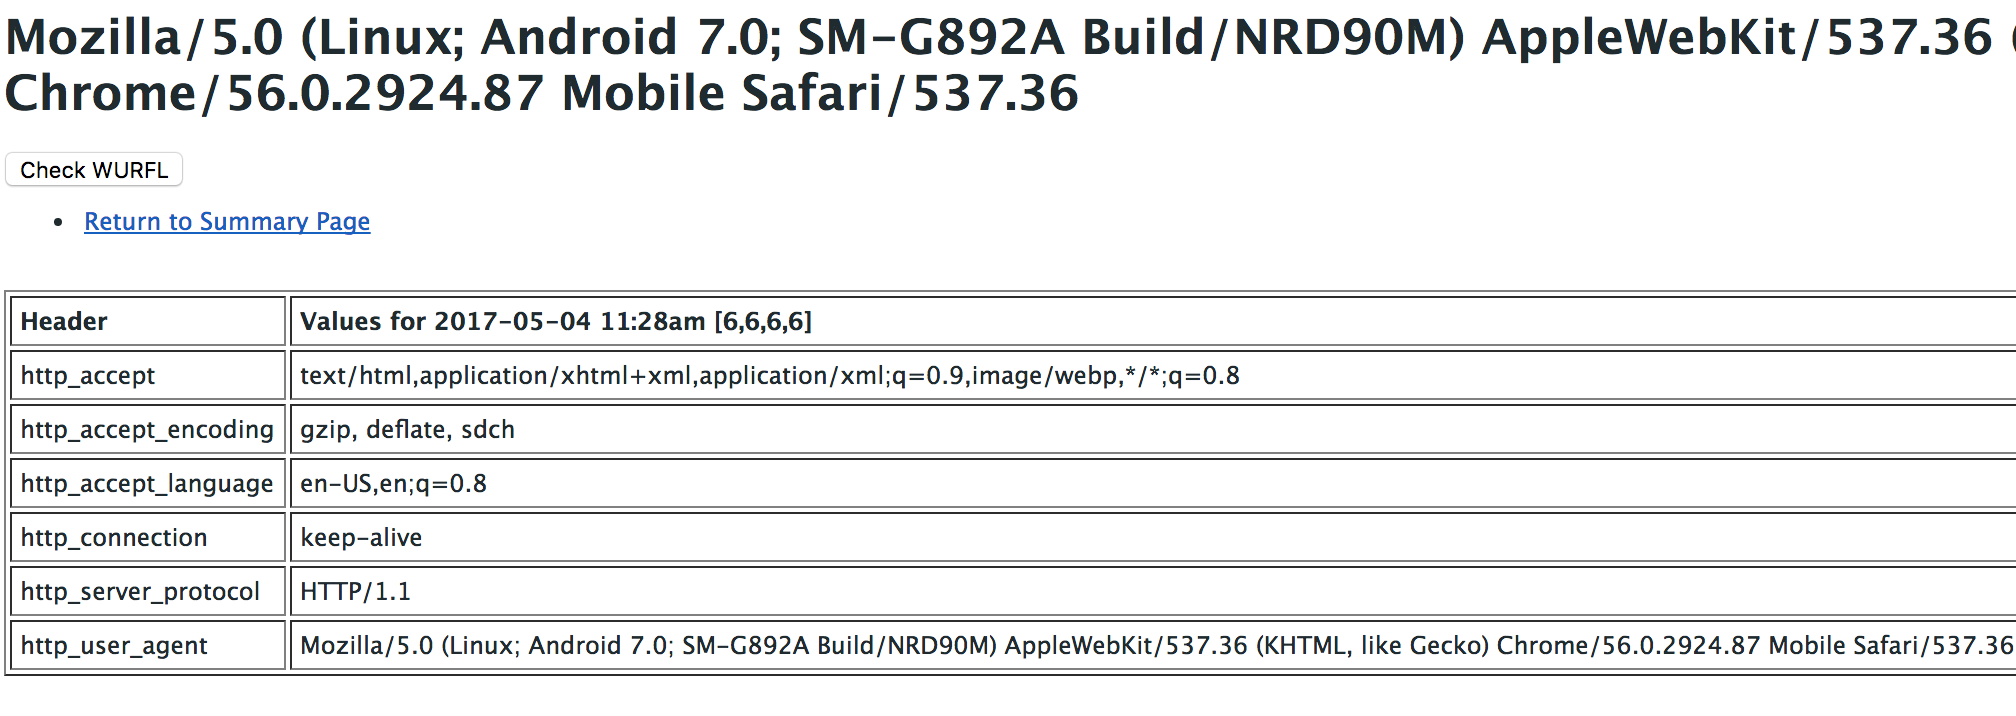Select the http_connection row label

coord(114,537)
